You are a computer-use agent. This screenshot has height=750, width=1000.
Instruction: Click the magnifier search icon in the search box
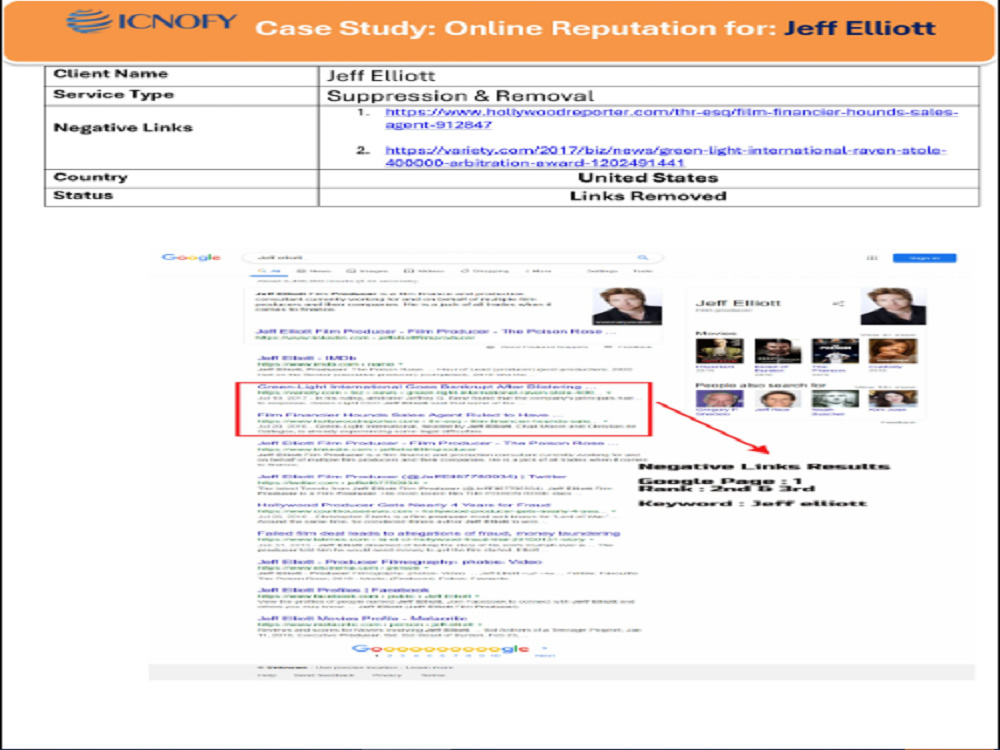[643, 258]
